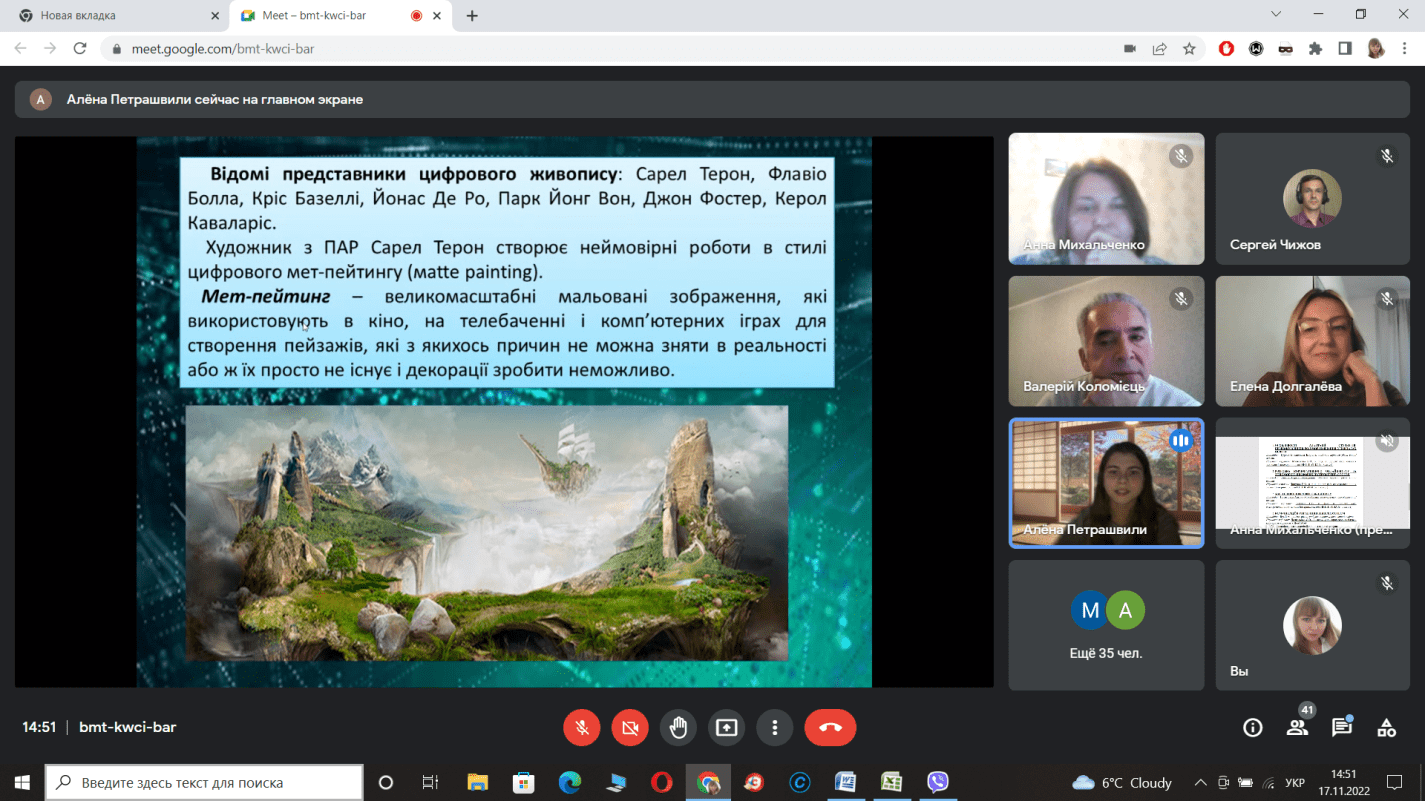View site information lock icon
The height and width of the screenshot is (801, 1425).
(x=117, y=48)
